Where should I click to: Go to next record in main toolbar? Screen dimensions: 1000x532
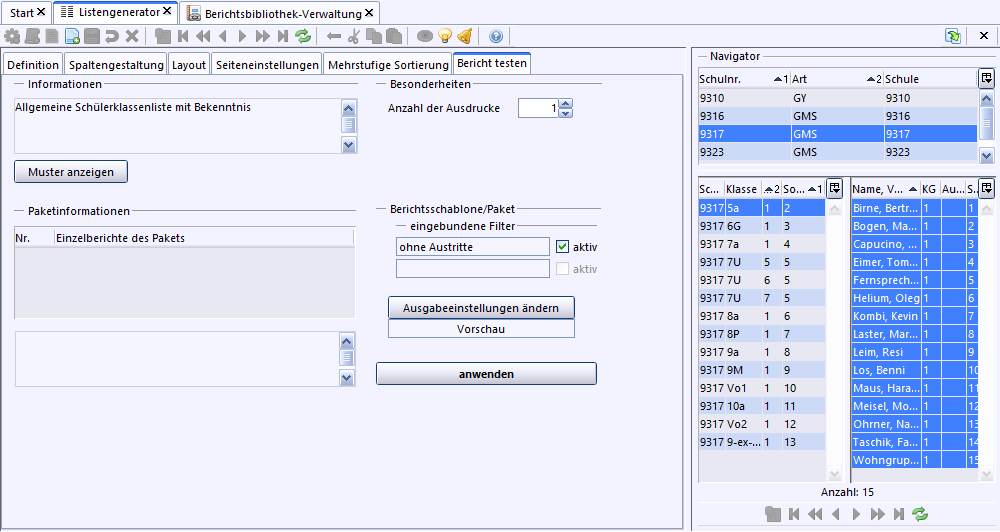pyautogui.click(x=242, y=36)
